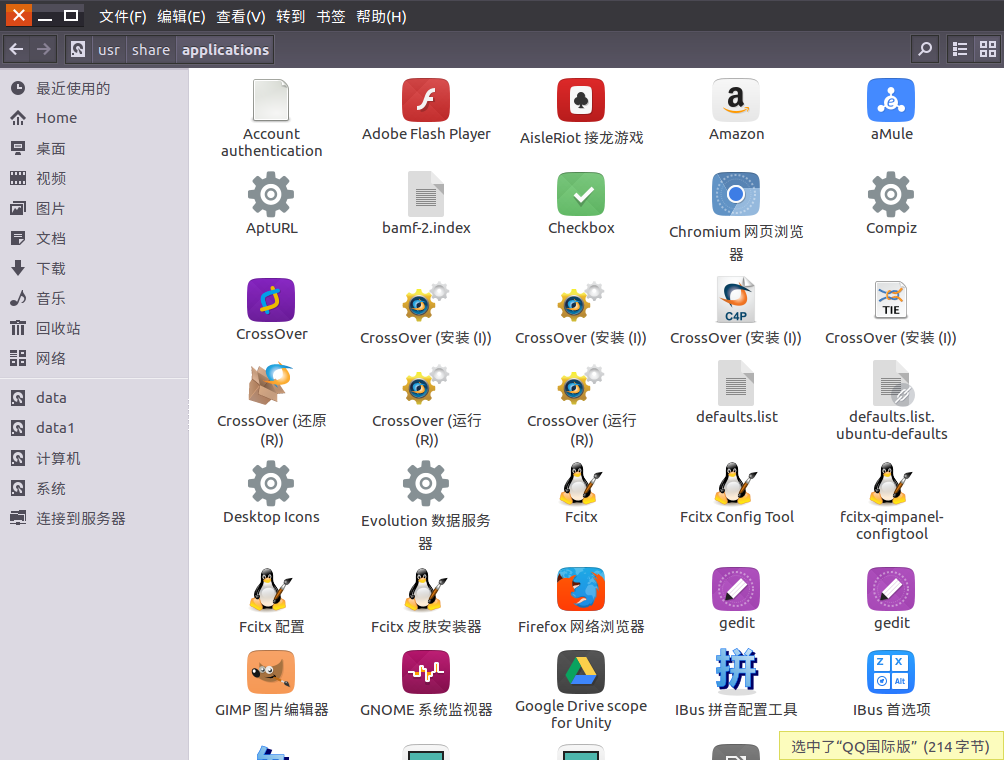Open 回收站 in the sidebar

click(x=94, y=328)
